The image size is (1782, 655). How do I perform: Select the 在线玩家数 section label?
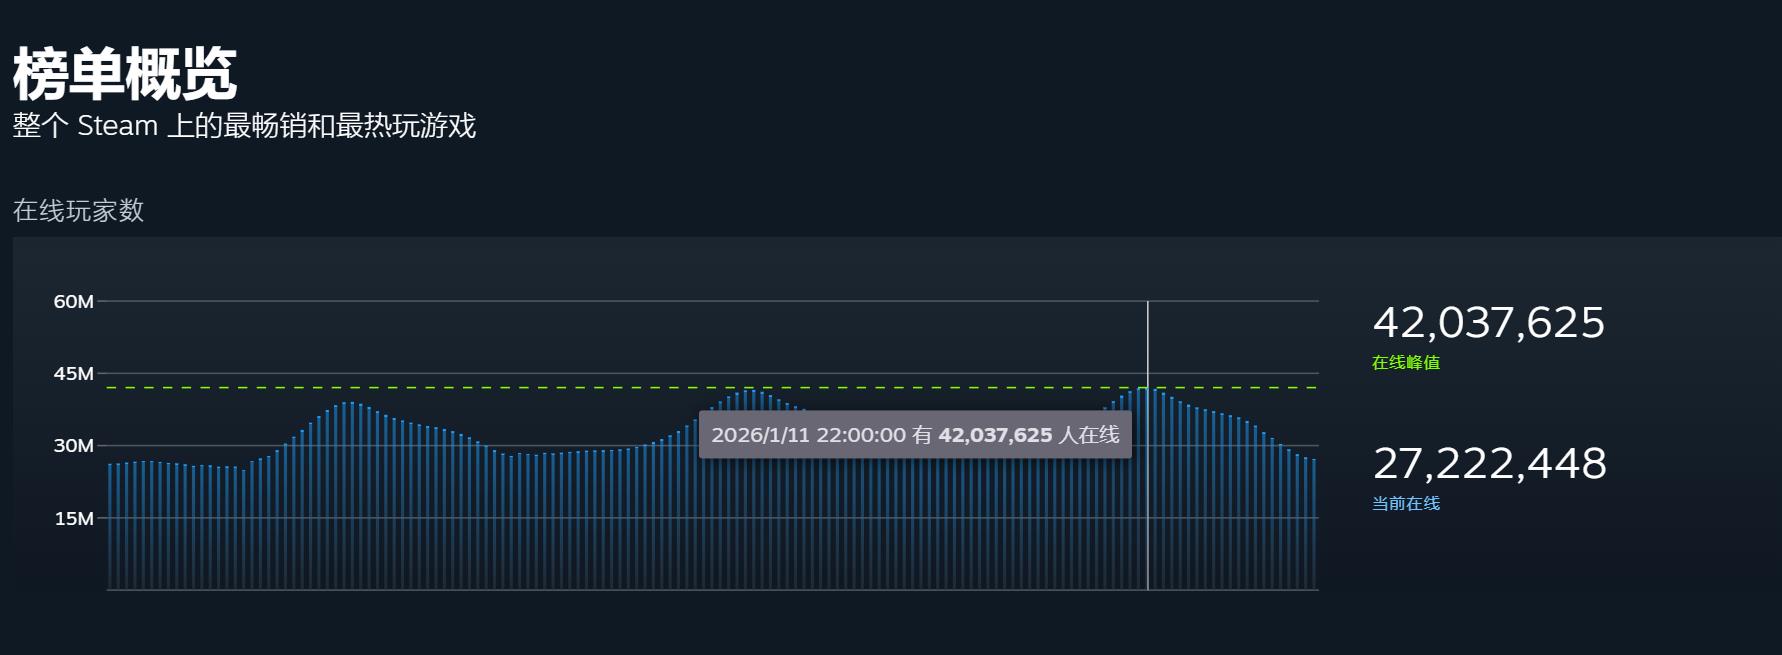(78, 210)
